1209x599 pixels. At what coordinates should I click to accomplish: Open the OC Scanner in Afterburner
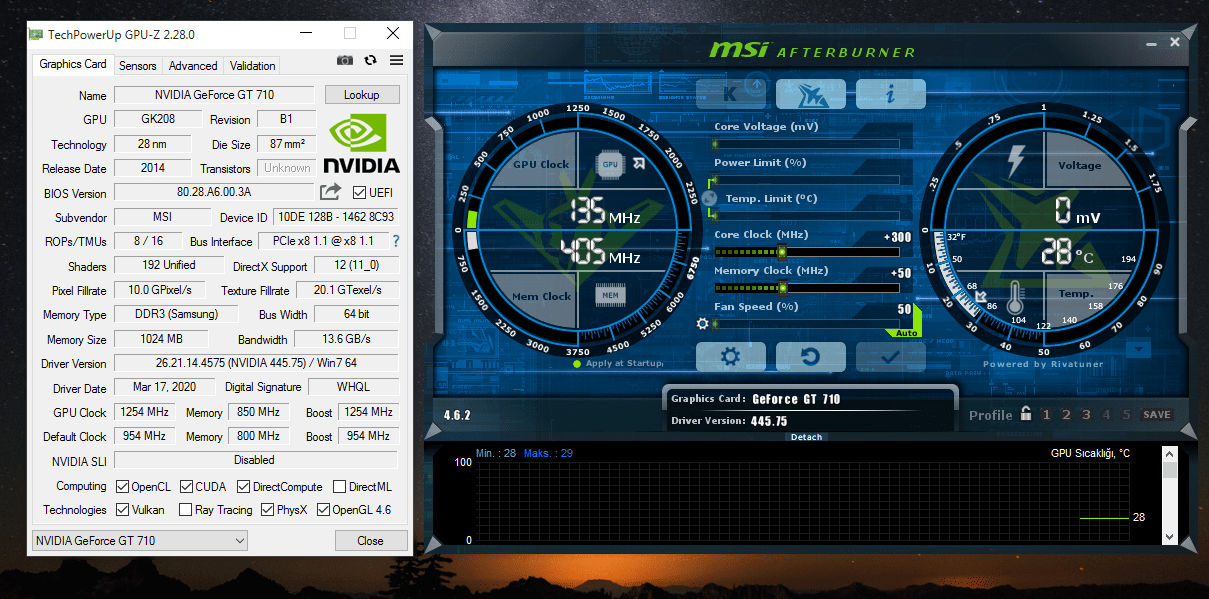tap(810, 94)
